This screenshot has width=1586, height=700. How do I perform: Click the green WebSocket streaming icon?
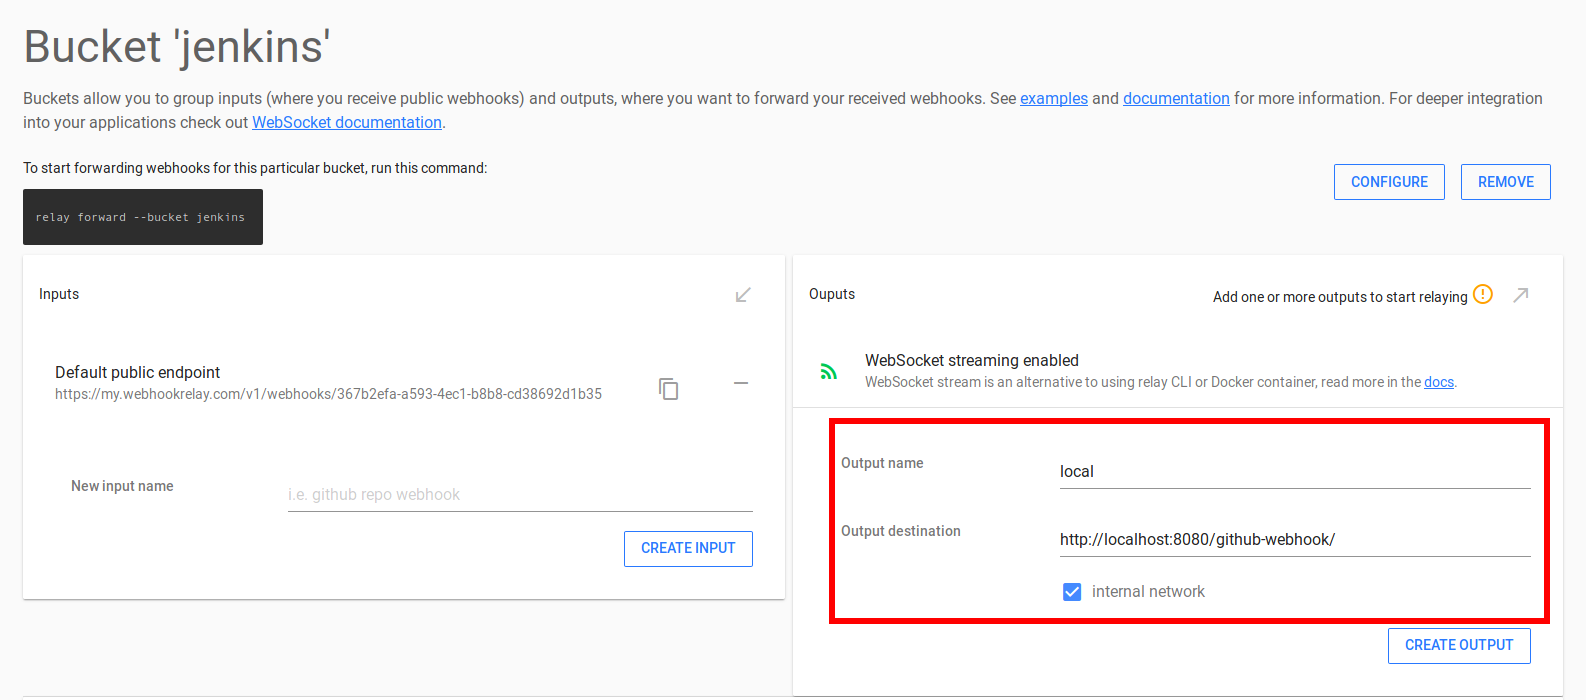point(829,372)
